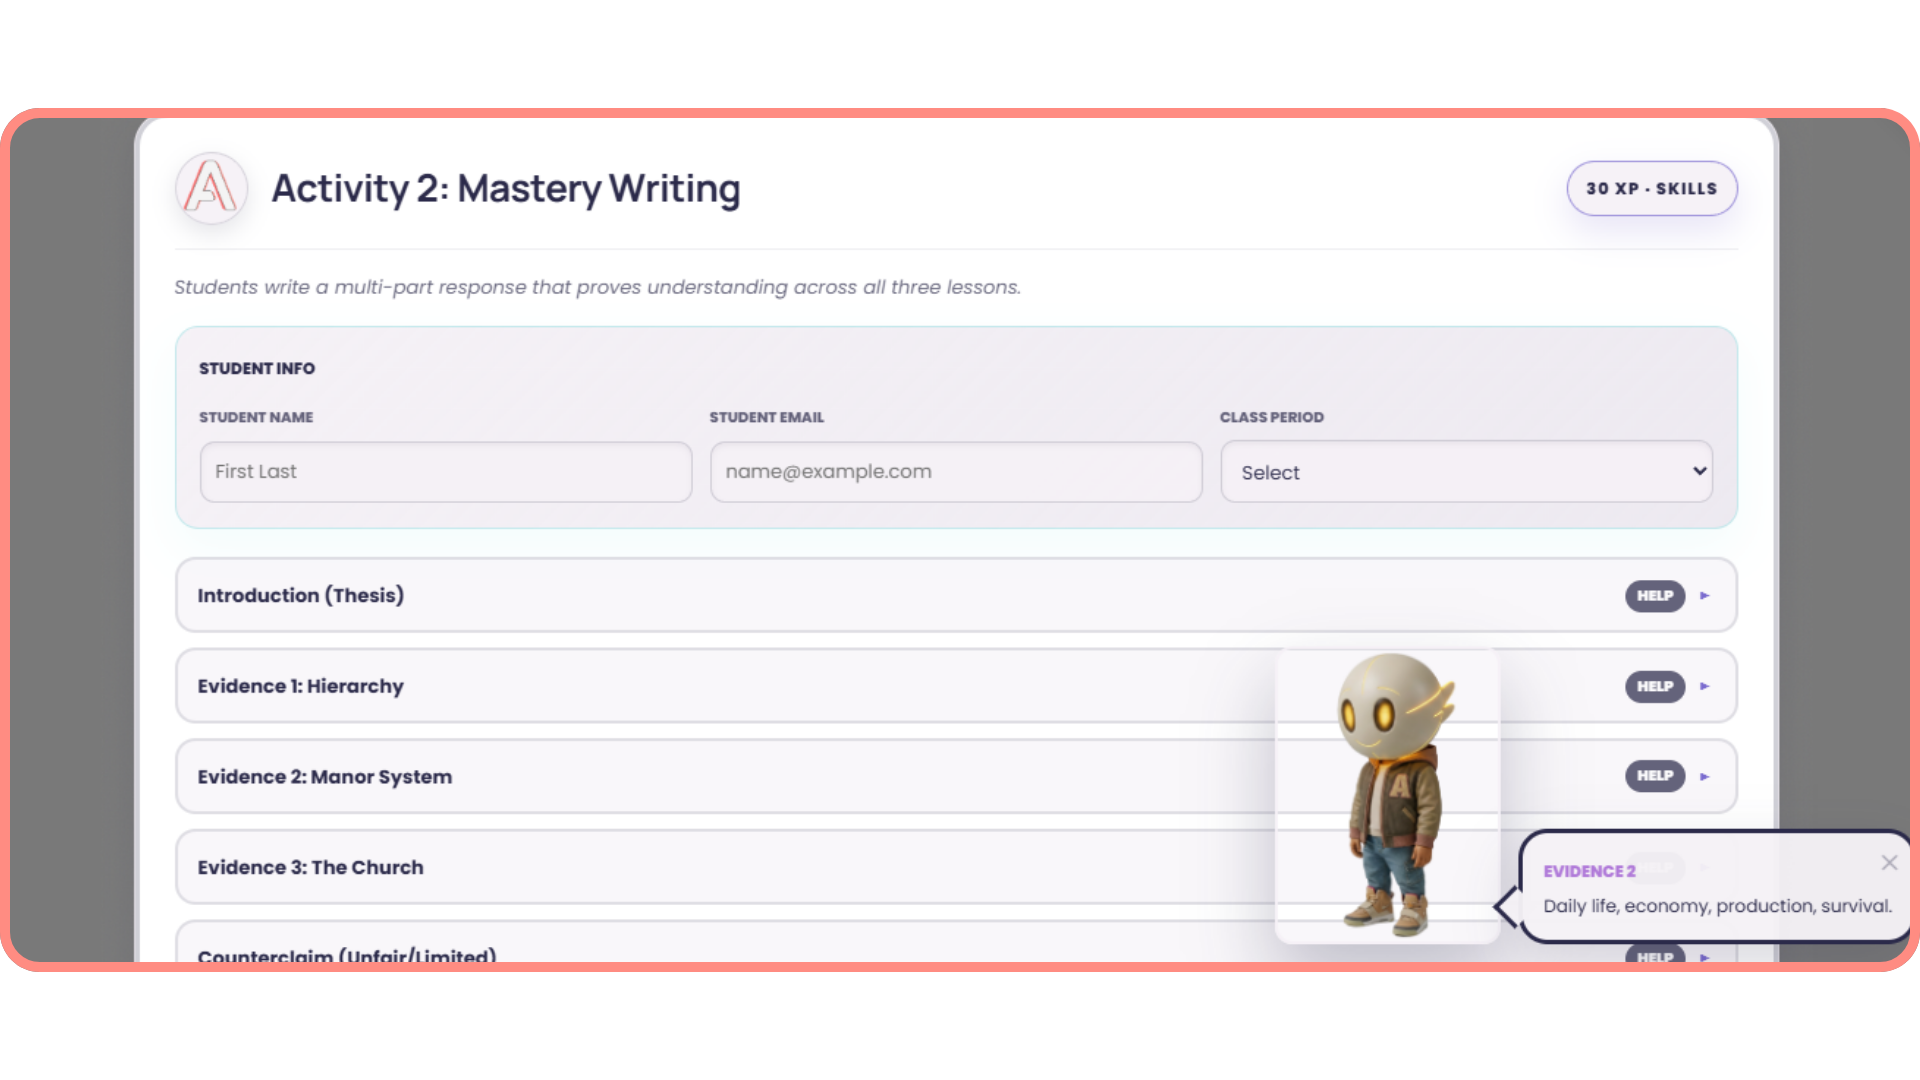Image resolution: width=1920 pixels, height=1080 pixels.
Task: Click Help badge on the Counterclaim row
Action: [x=1654, y=955]
